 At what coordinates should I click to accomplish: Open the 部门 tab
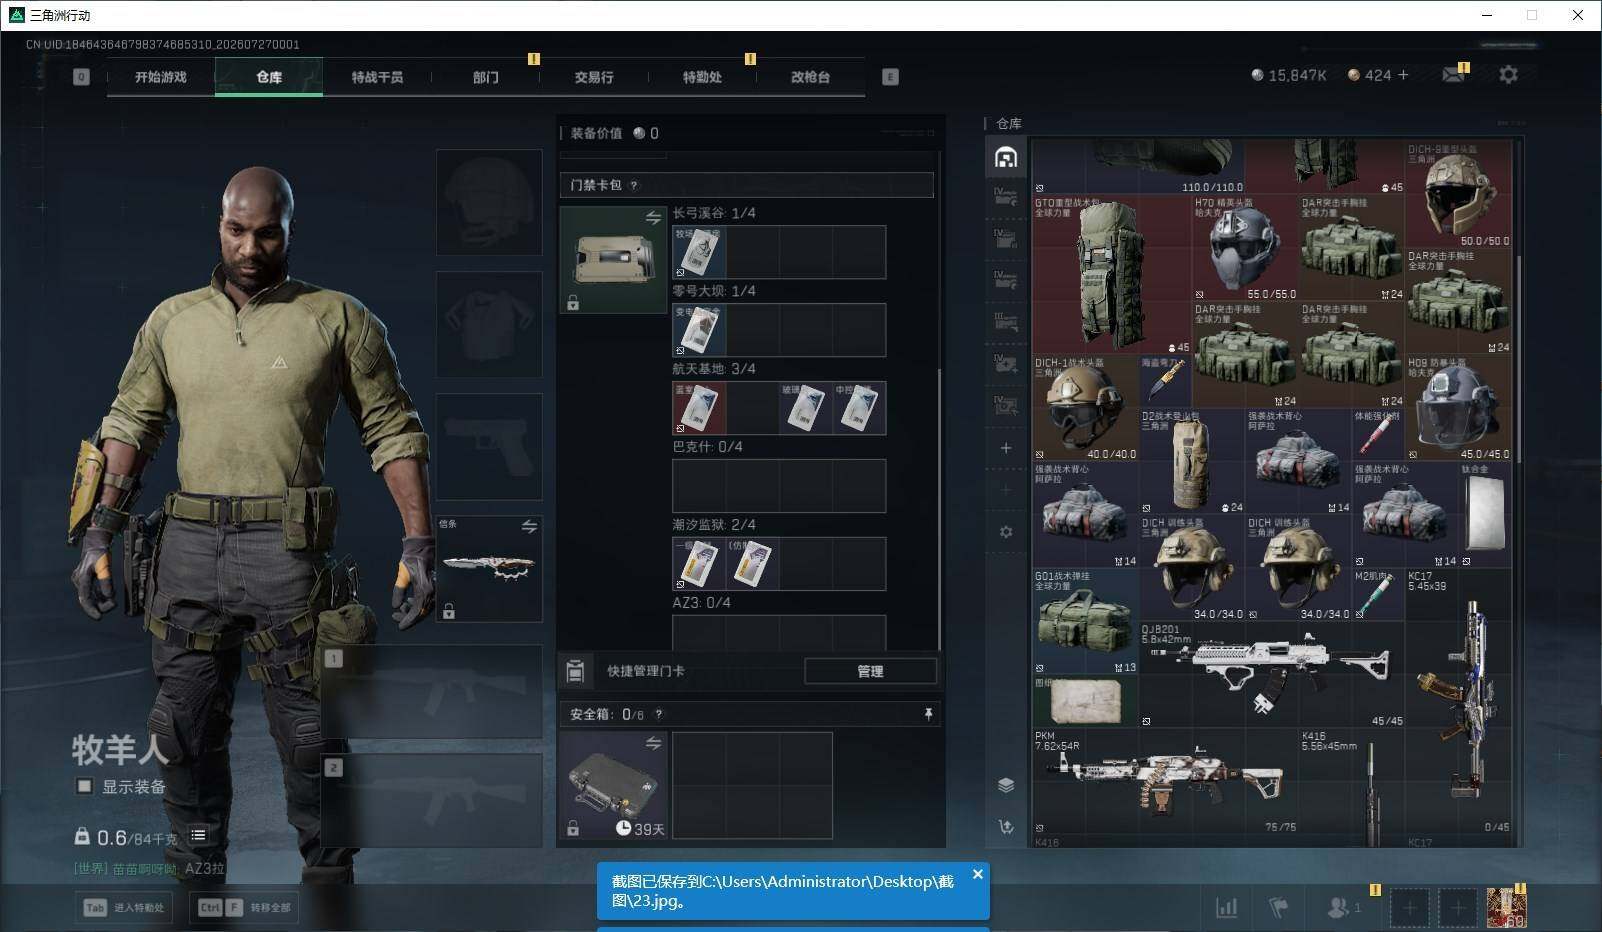point(485,77)
